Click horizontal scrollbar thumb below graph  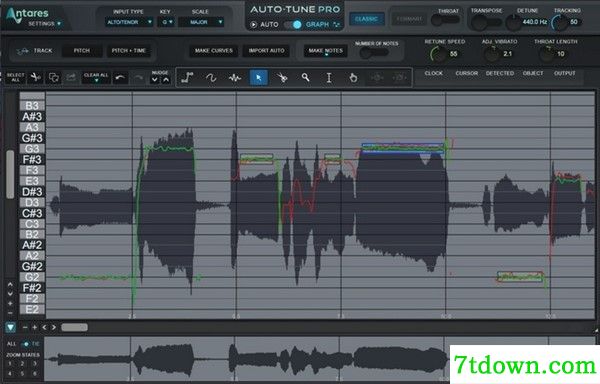pos(74,327)
